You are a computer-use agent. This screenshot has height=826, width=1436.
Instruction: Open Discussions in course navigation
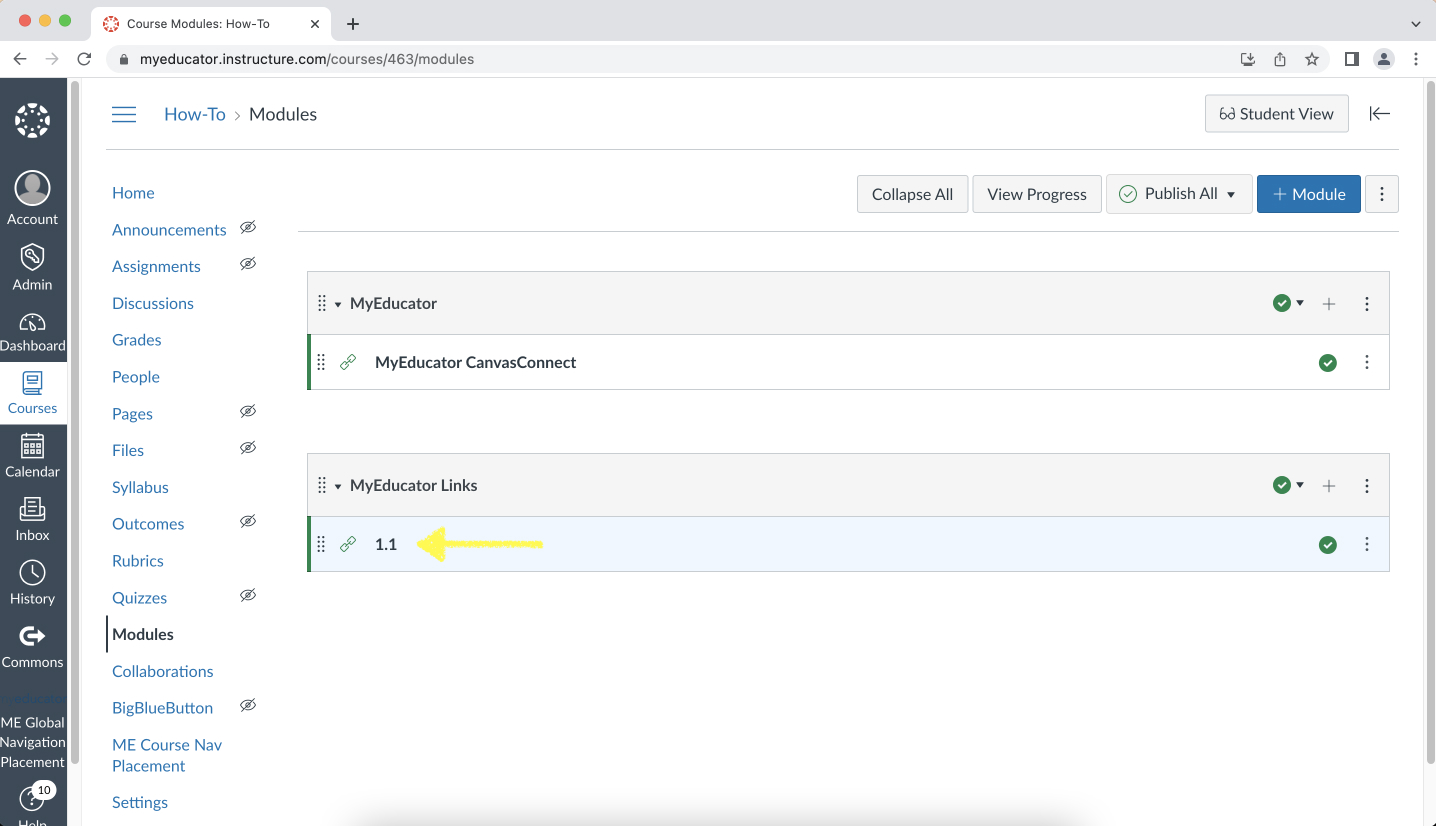tap(153, 303)
